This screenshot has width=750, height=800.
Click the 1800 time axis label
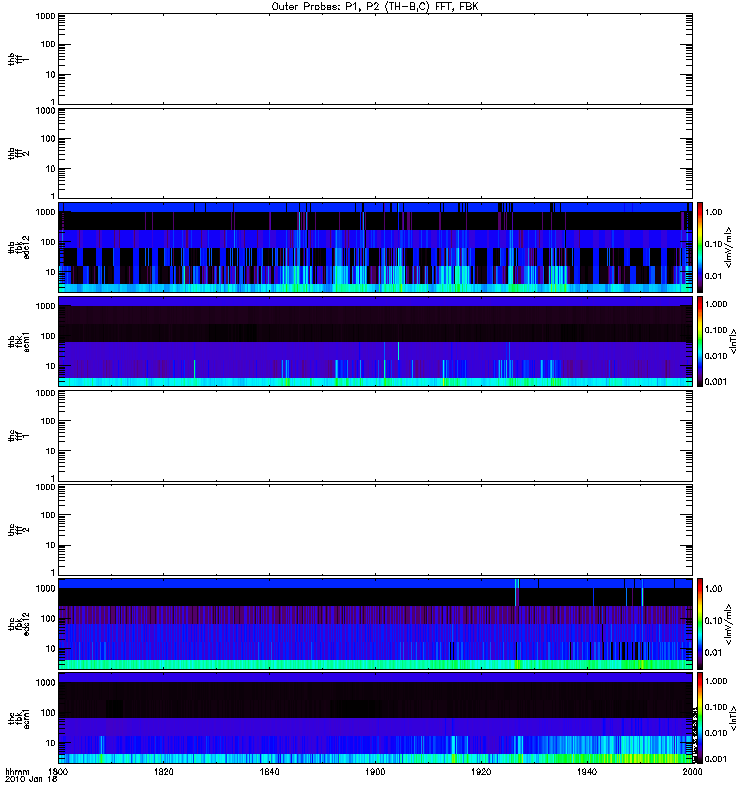[58, 772]
